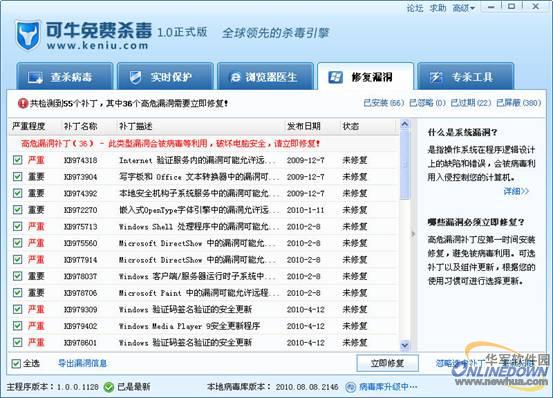Click the red warning icon beside patch summary
The width and height of the screenshot is (553, 398).
pyautogui.click(x=23, y=103)
